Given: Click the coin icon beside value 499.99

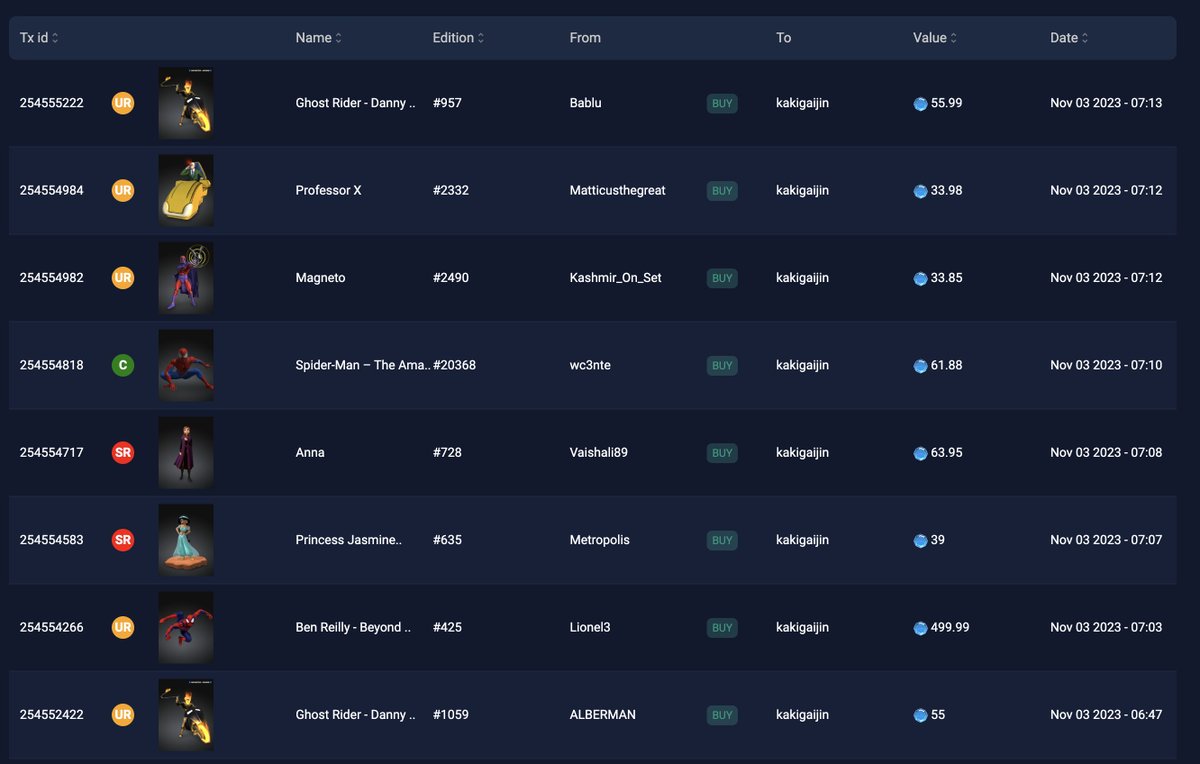Looking at the screenshot, I should 920,627.
